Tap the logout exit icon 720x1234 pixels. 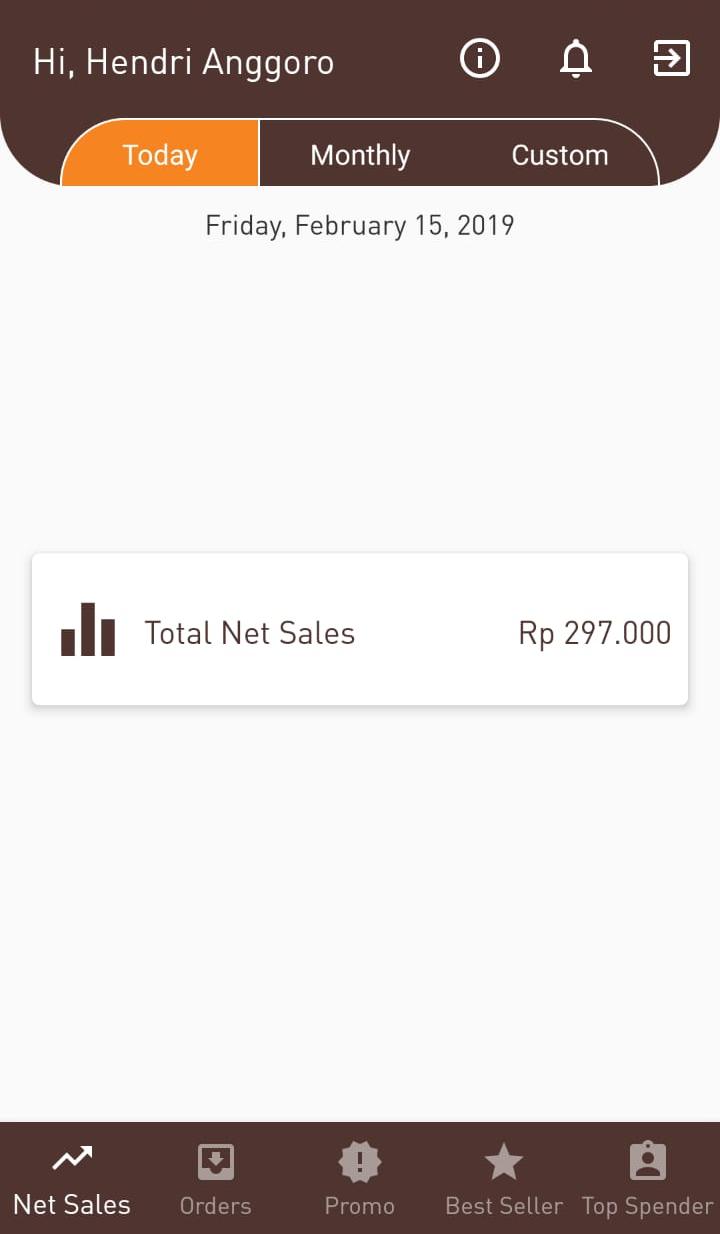click(671, 59)
